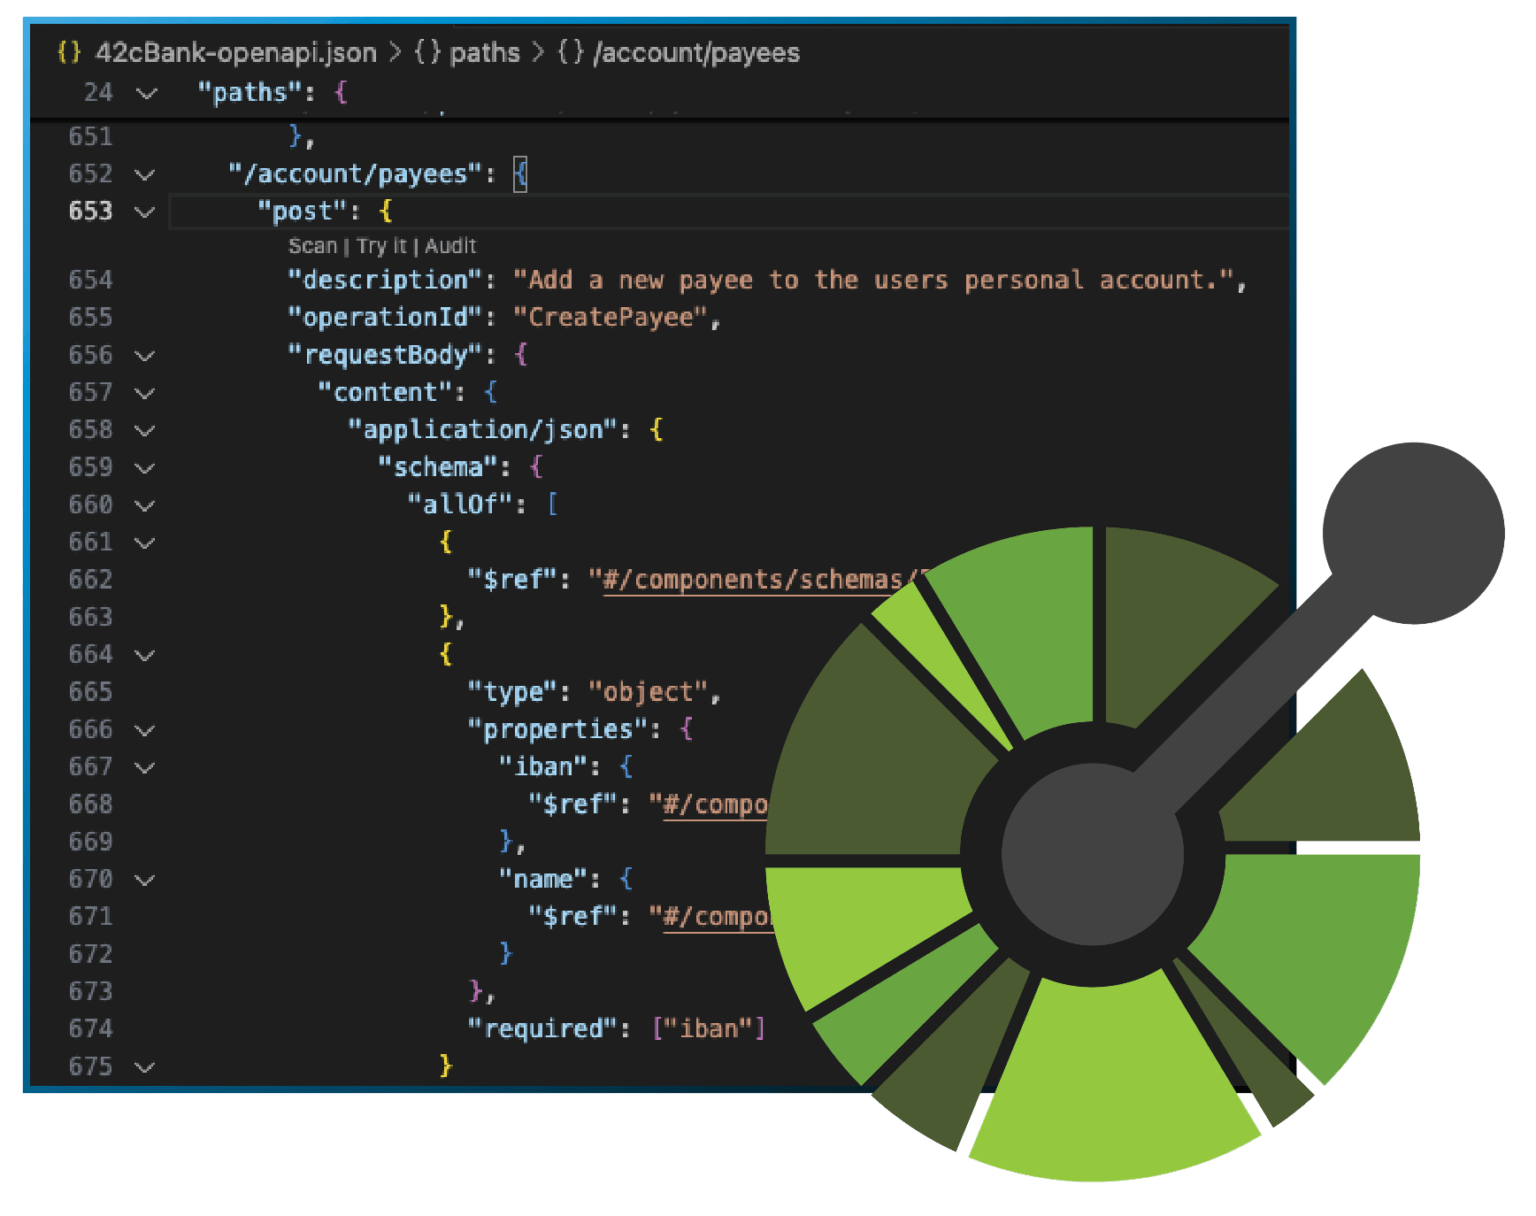Click line number 674 in the gutter
Image resolution: width=1536 pixels, height=1216 pixels.
tap(90, 1029)
